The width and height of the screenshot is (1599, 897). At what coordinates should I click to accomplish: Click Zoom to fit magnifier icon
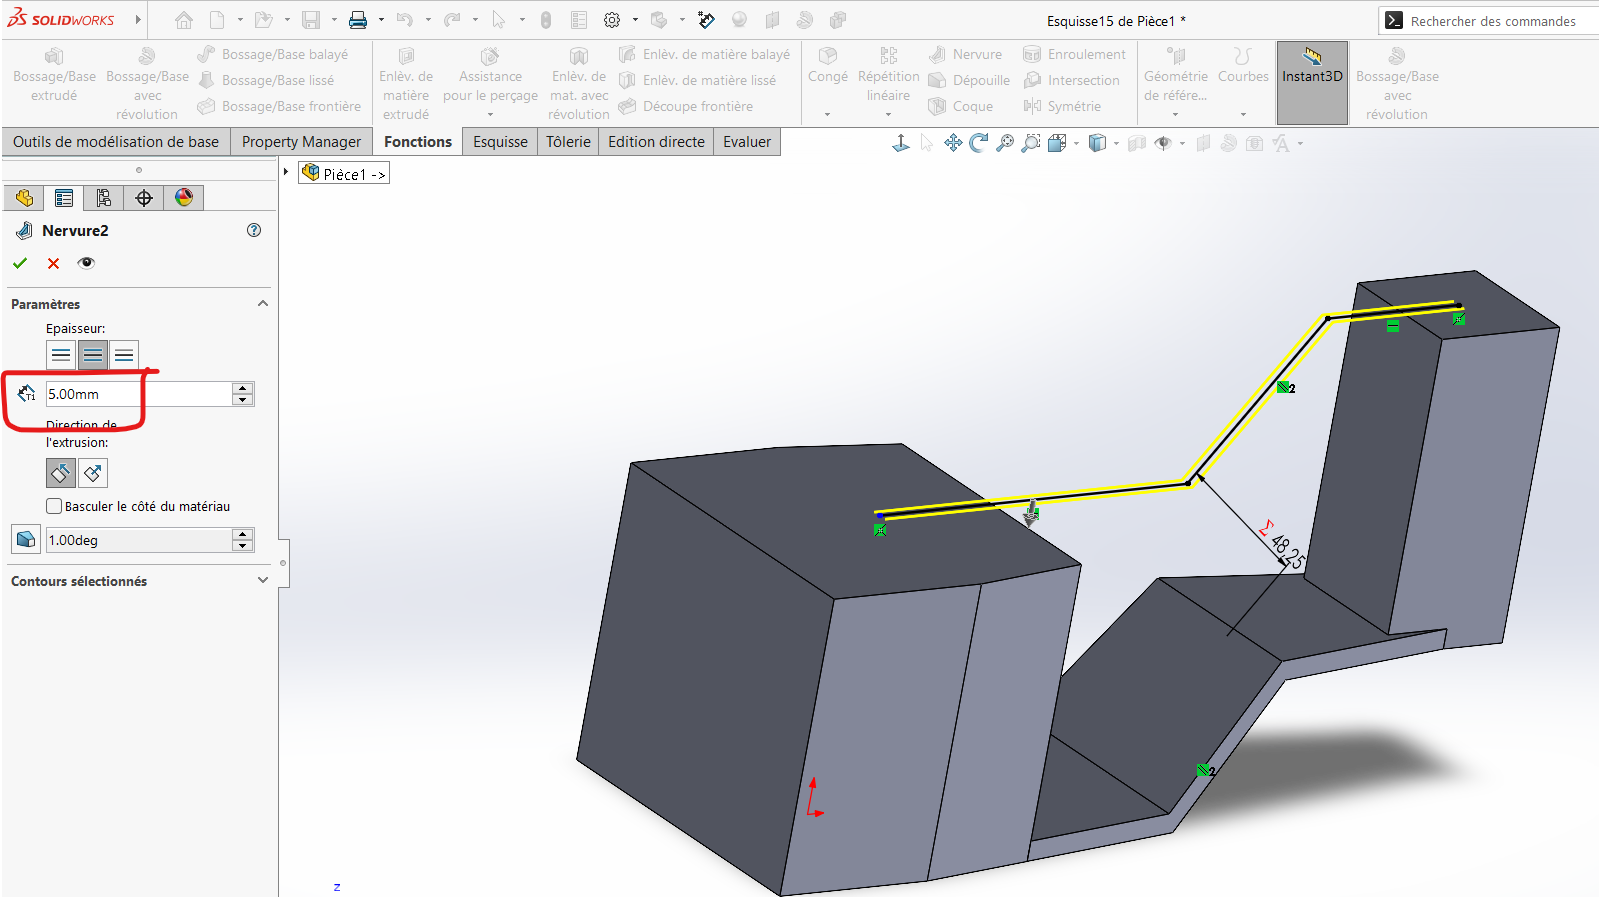coord(1005,143)
